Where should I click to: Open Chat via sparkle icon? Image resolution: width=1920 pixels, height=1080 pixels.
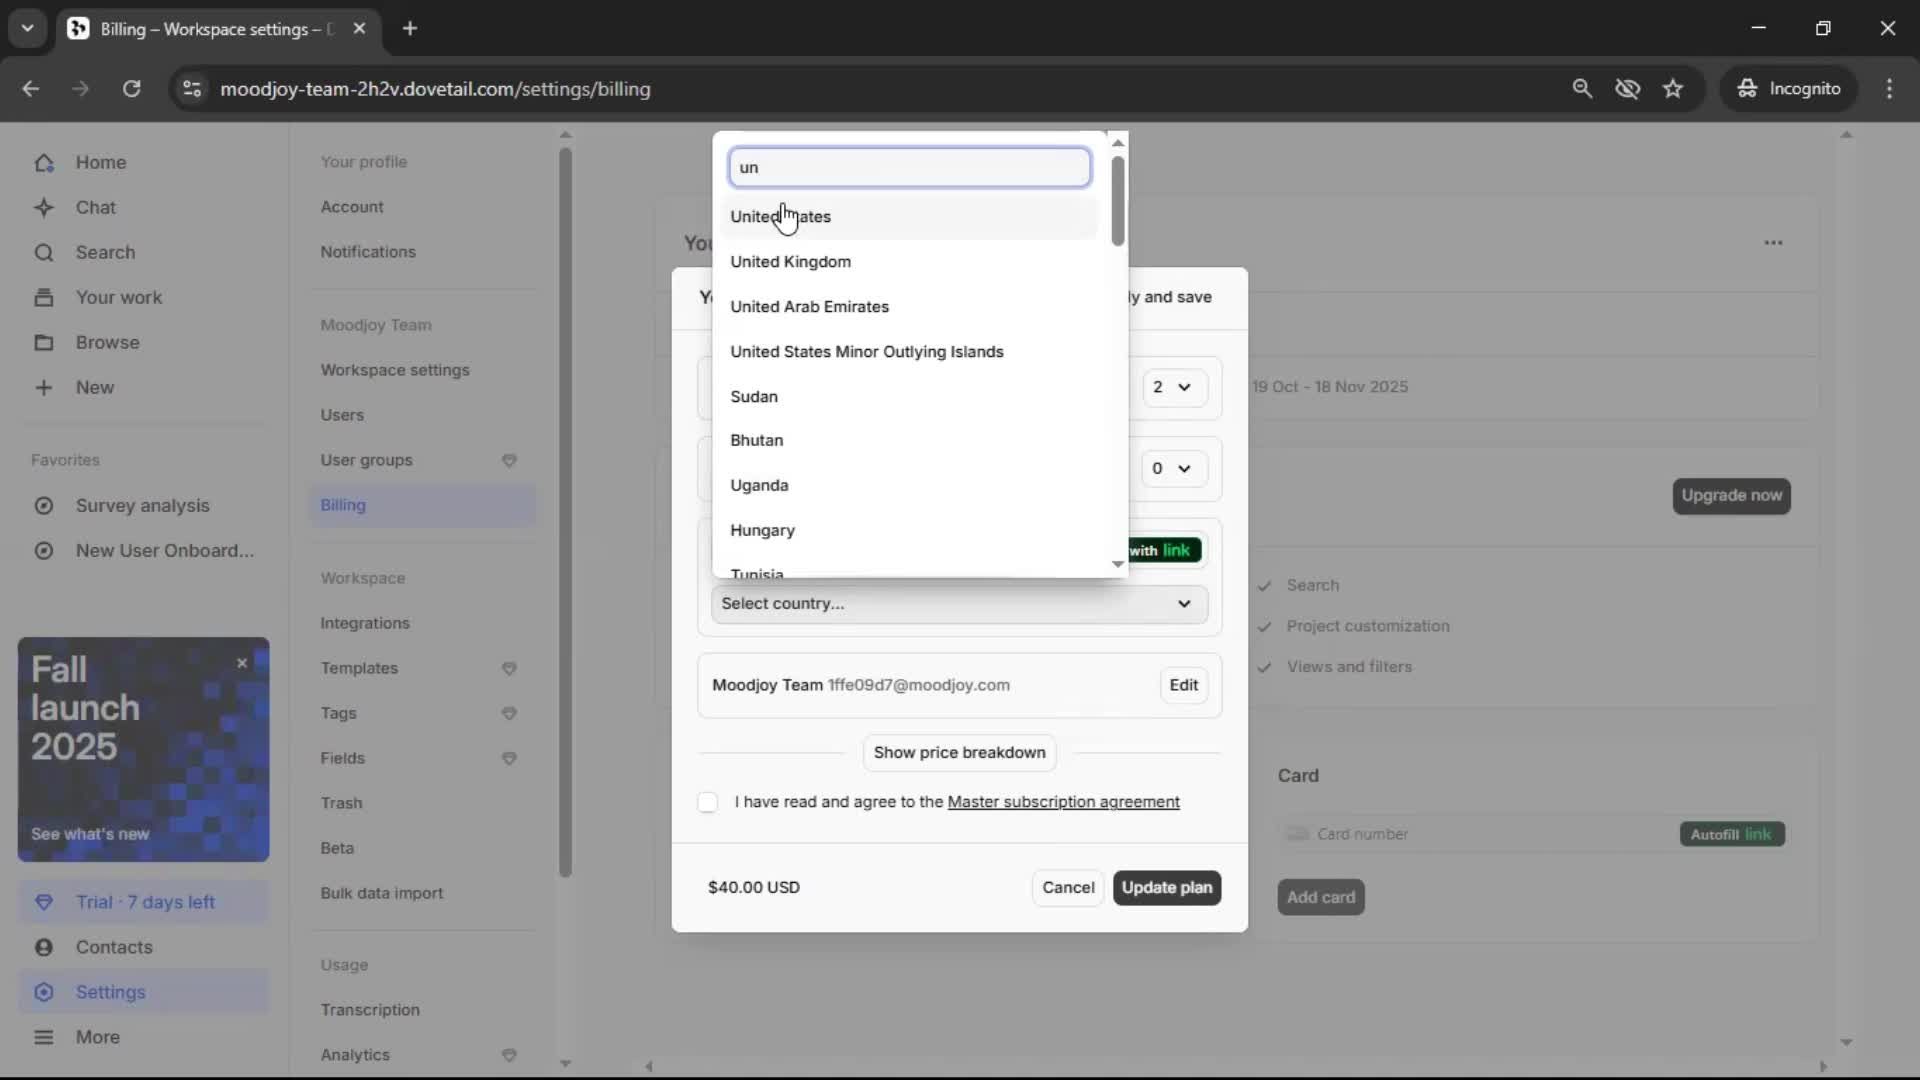click(44, 208)
